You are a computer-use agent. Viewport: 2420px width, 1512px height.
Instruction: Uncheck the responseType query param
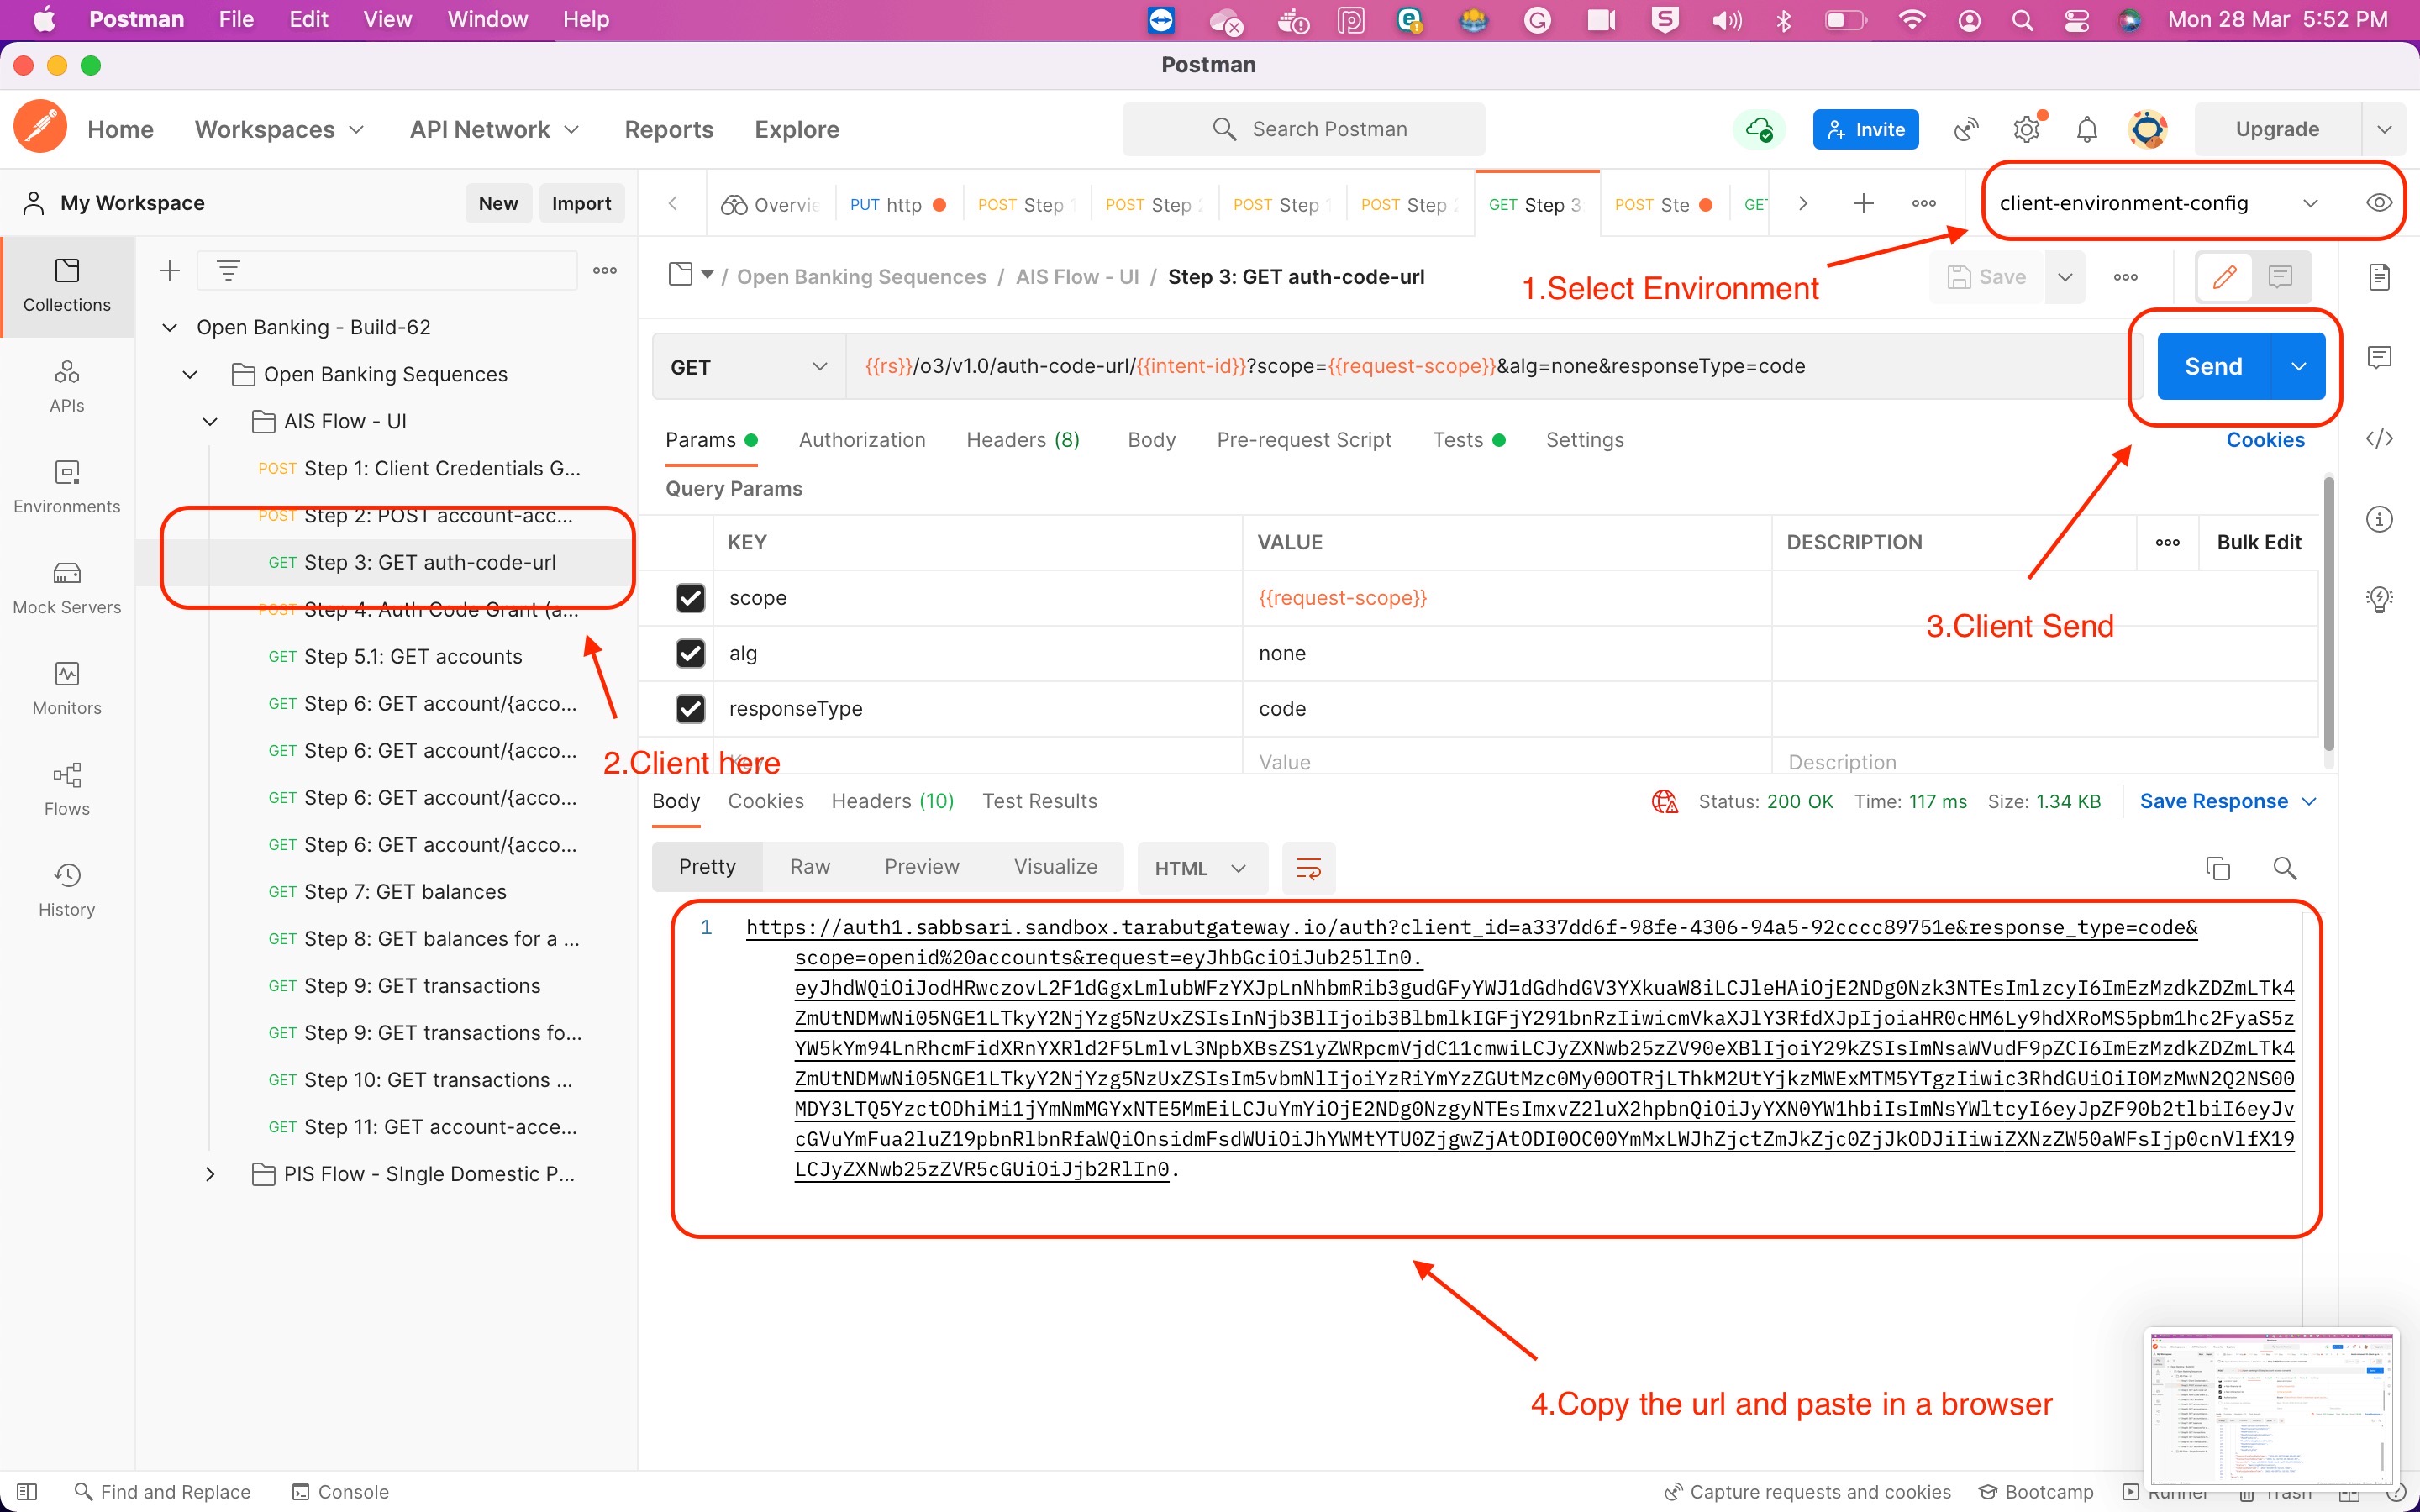click(x=690, y=709)
